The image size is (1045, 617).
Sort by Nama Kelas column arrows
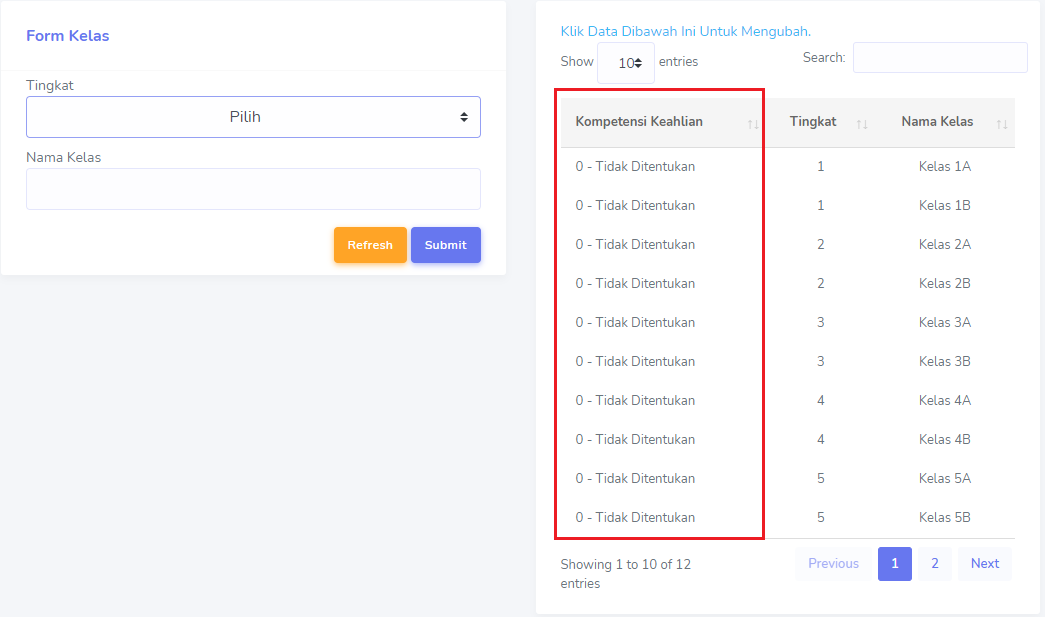click(x=1001, y=123)
